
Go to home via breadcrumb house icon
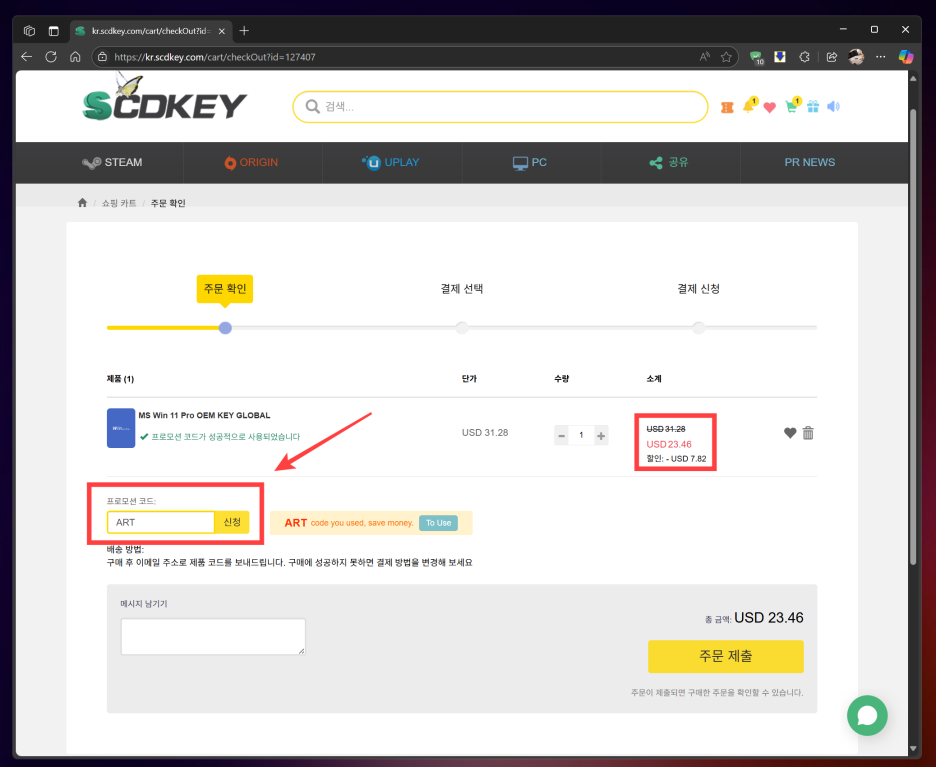click(x=82, y=203)
